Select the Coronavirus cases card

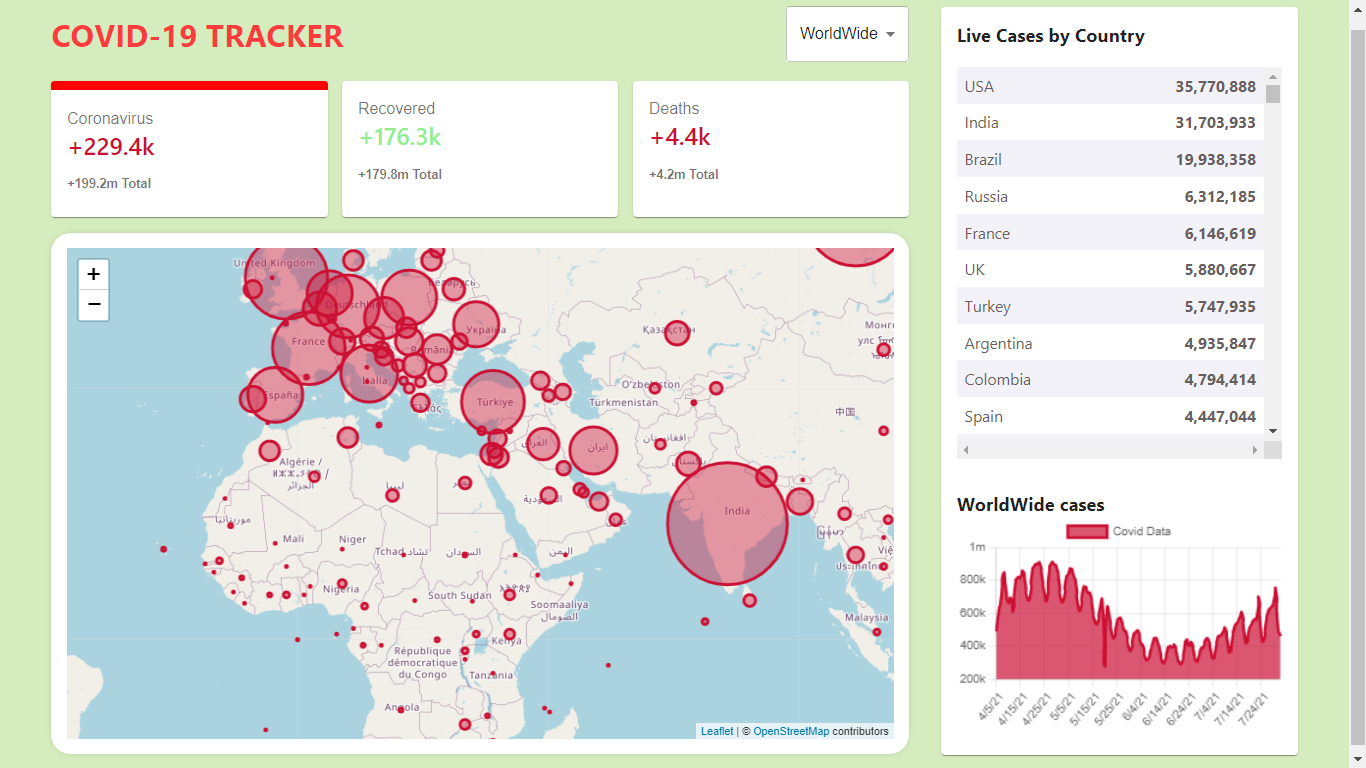pyautogui.click(x=189, y=149)
